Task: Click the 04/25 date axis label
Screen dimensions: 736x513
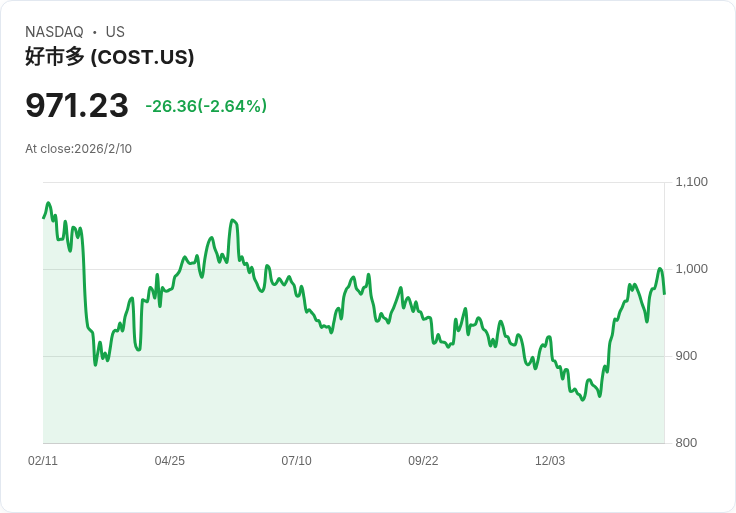Action: click(169, 460)
